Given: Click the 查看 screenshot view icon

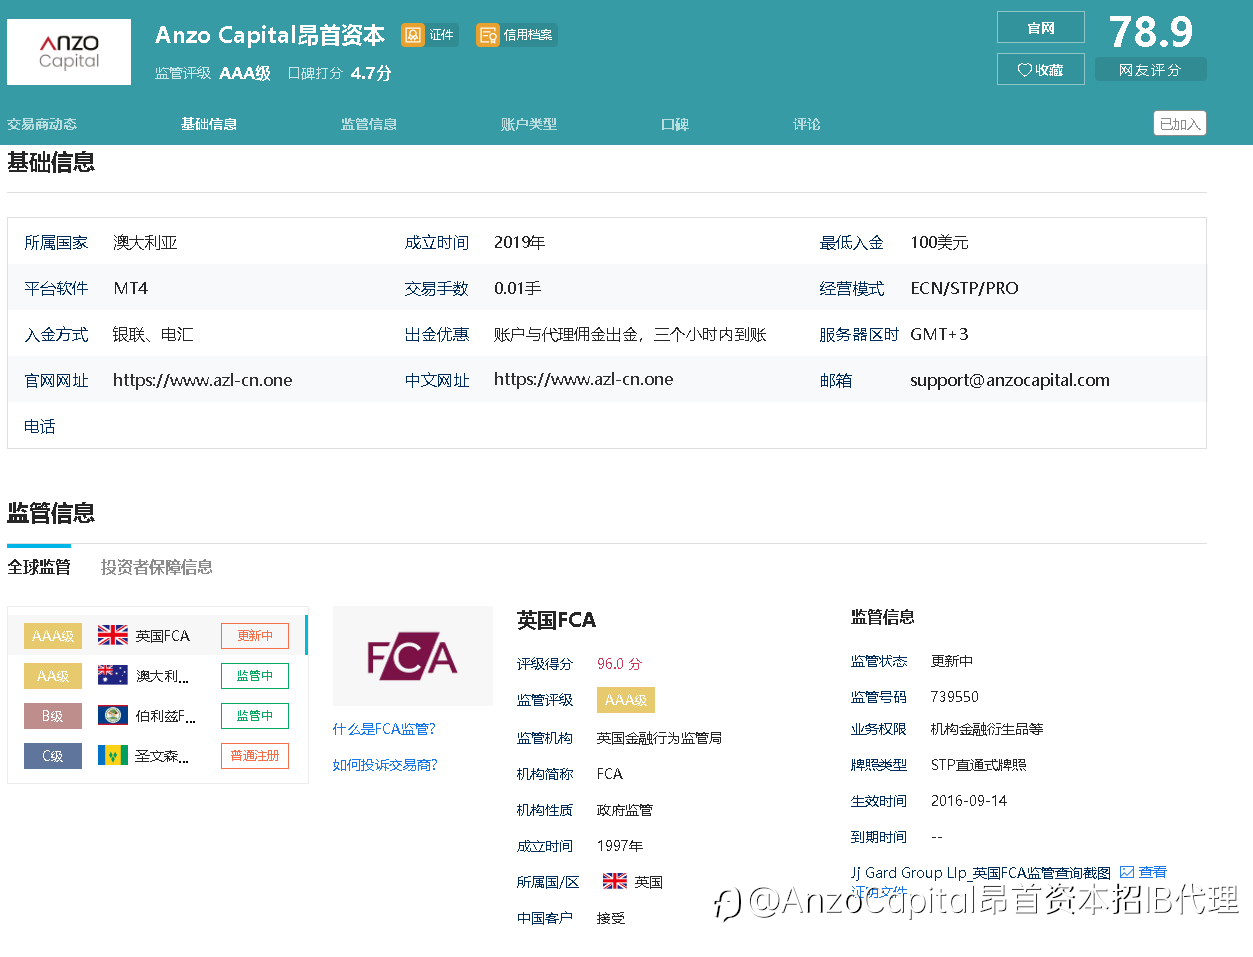Looking at the screenshot, I should (x=1127, y=872).
